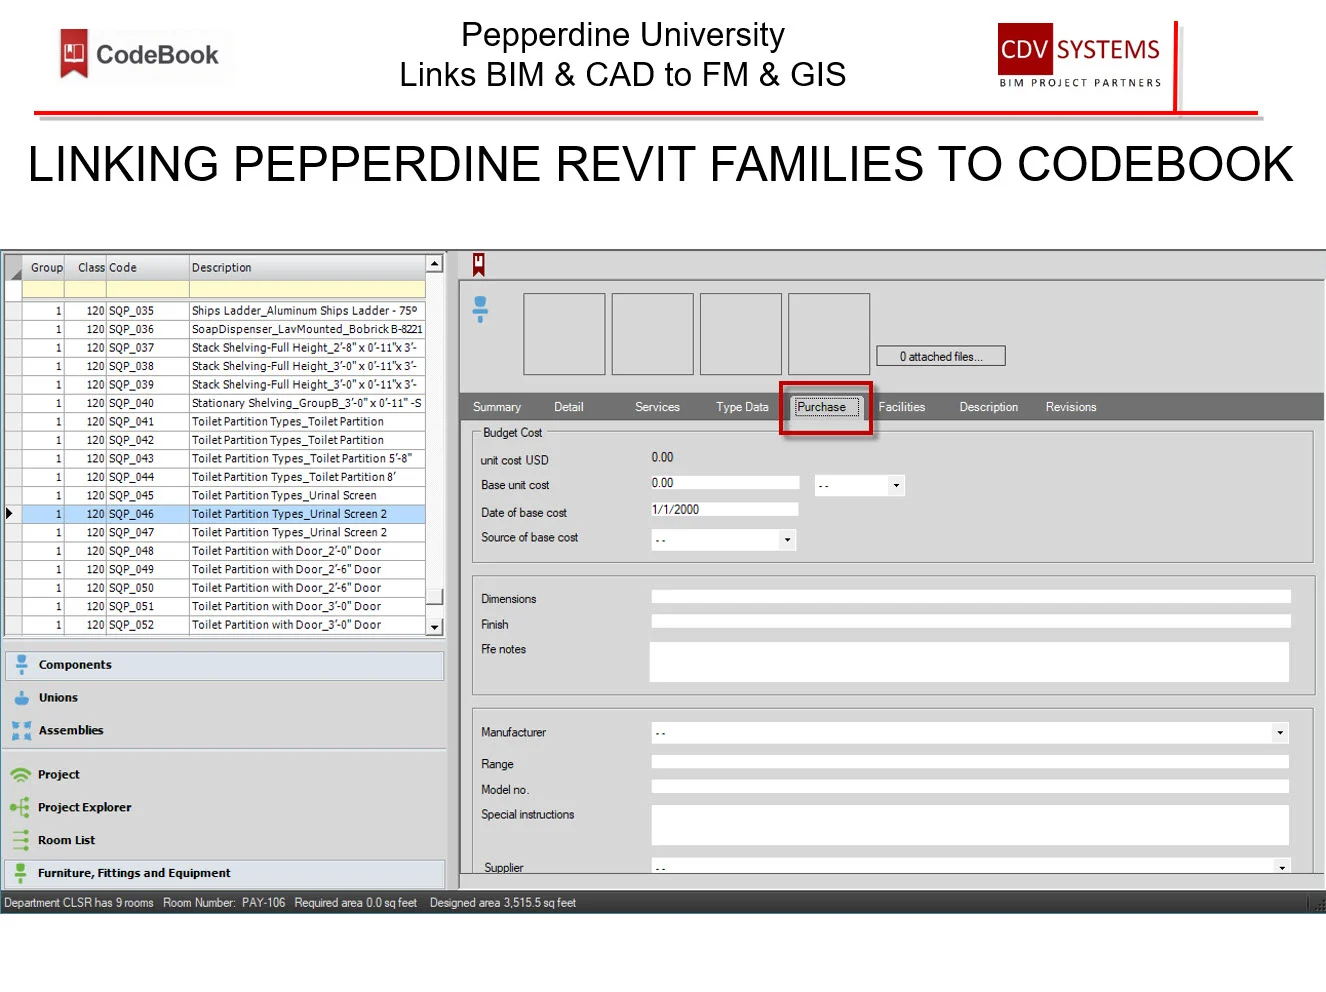Switch to the Facilities tab
The image size is (1326, 992).
click(x=902, y=407)
